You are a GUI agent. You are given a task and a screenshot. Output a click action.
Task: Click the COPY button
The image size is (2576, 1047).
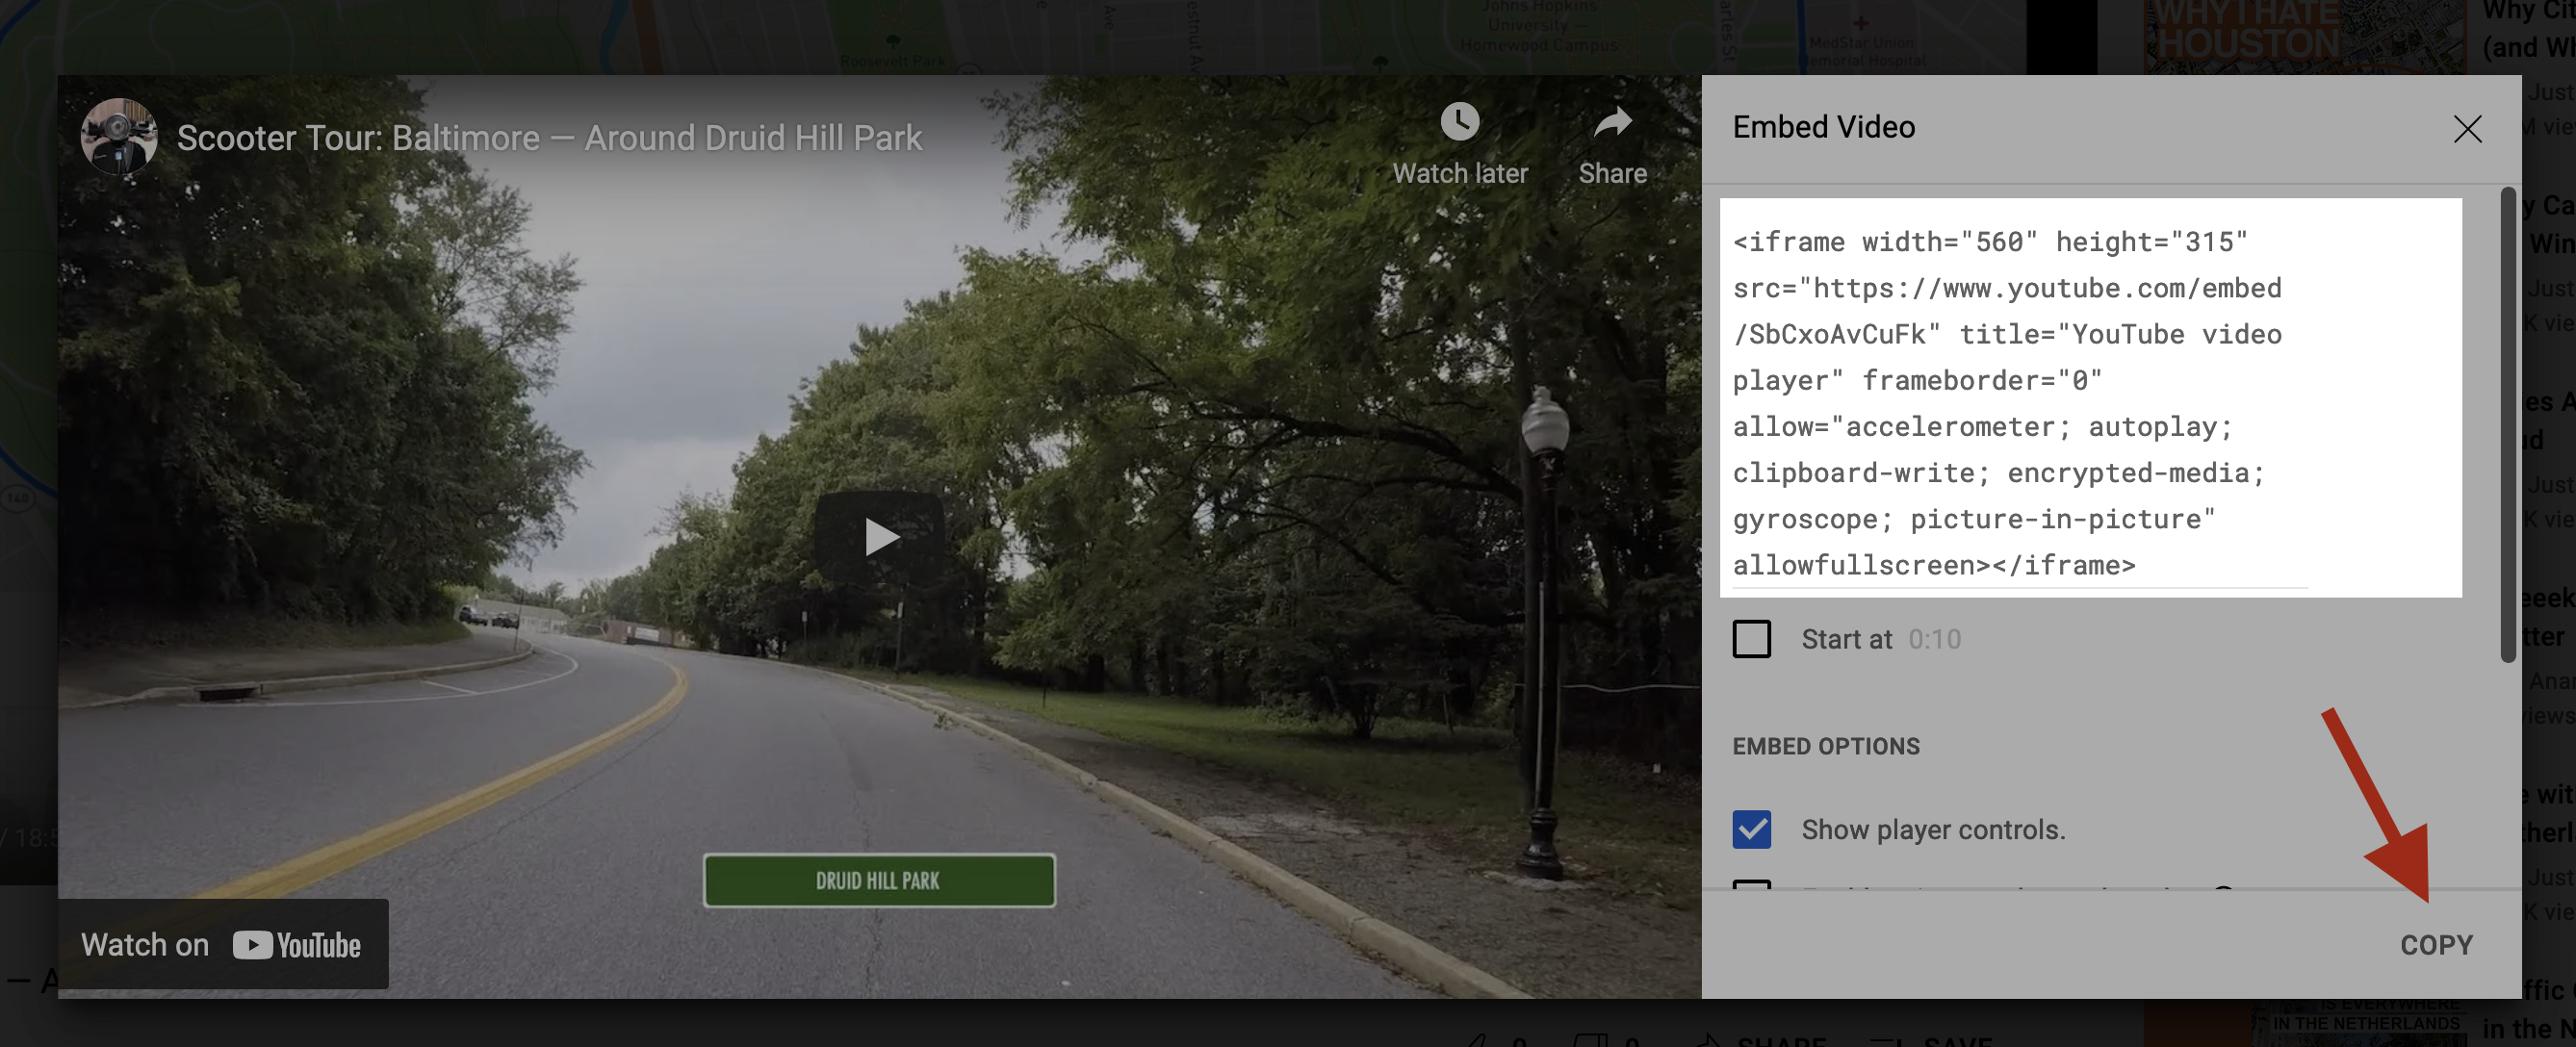[x=2435, y=945]
